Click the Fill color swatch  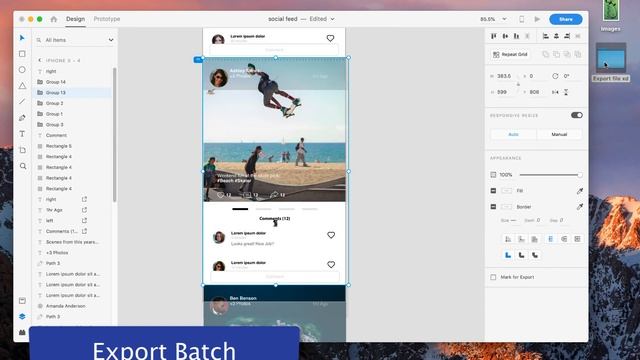(x=507, y=191)
